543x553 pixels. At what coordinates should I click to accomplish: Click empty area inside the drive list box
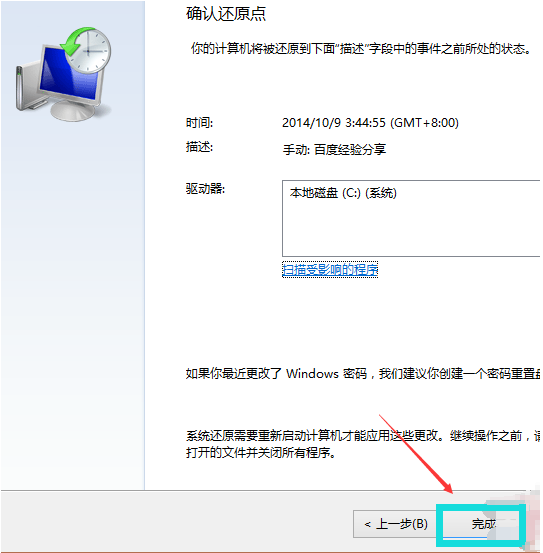(x=411, y=229)
